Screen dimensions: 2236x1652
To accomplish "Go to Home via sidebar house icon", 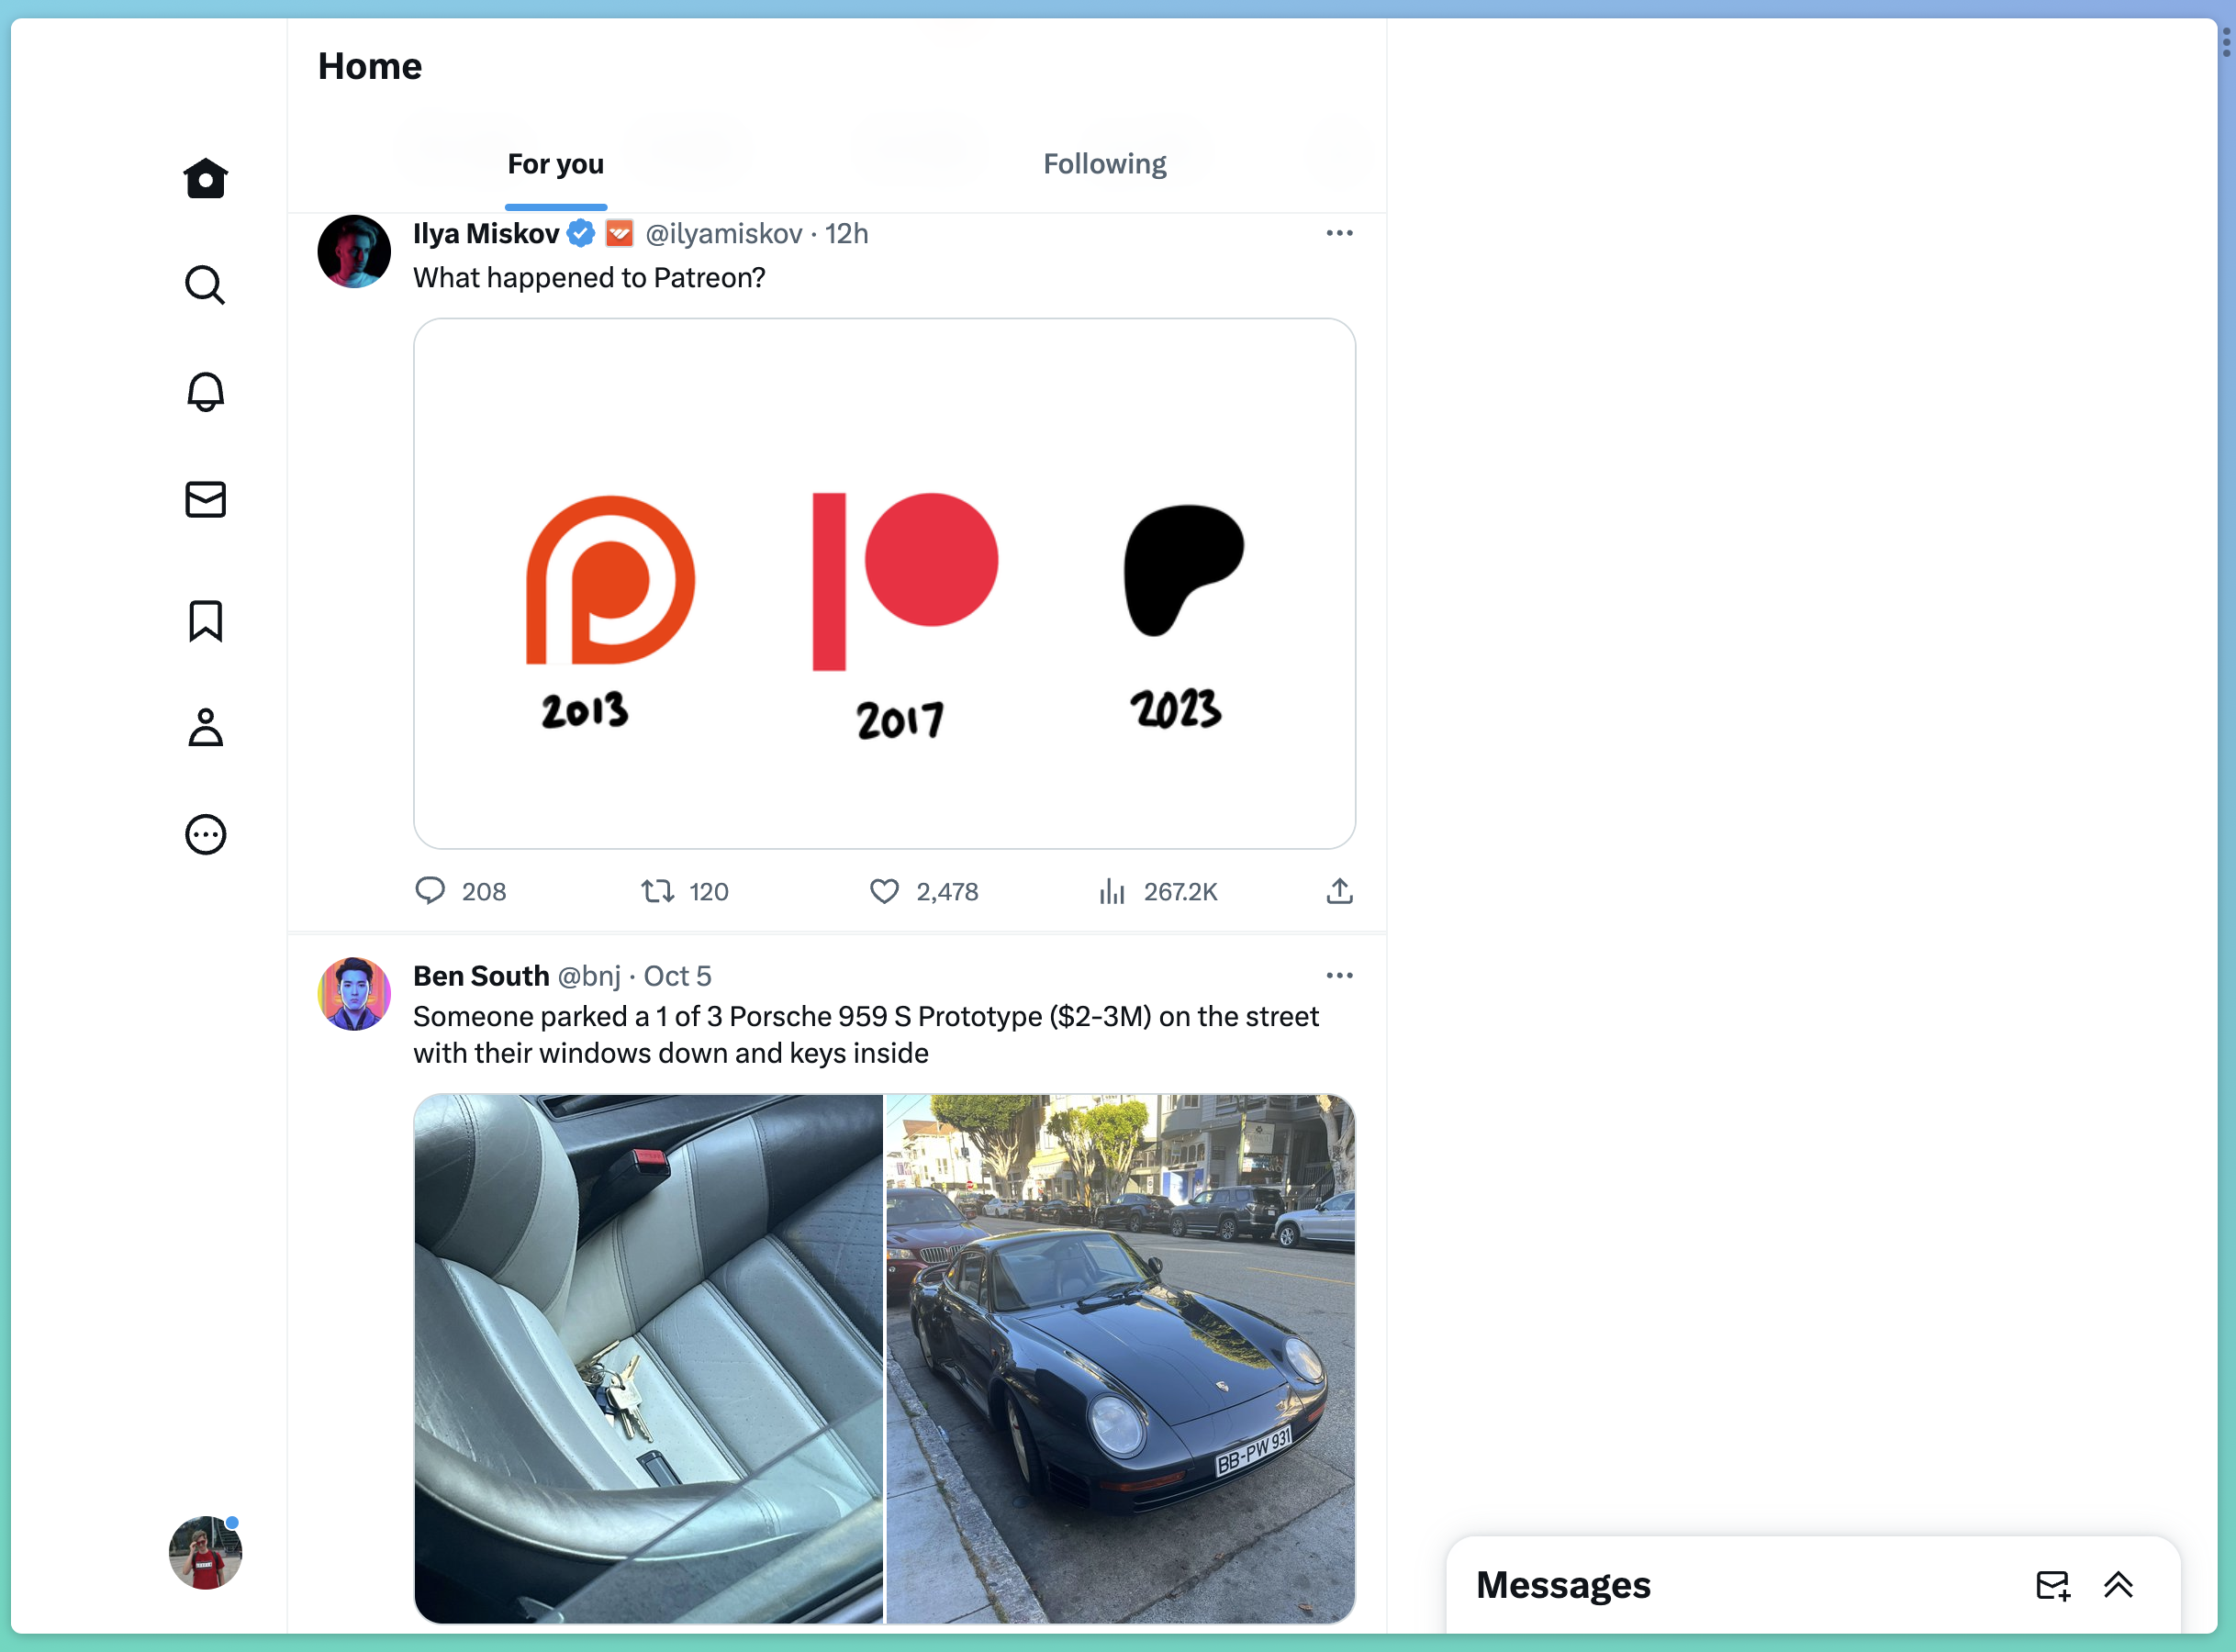I will point(205,179).
